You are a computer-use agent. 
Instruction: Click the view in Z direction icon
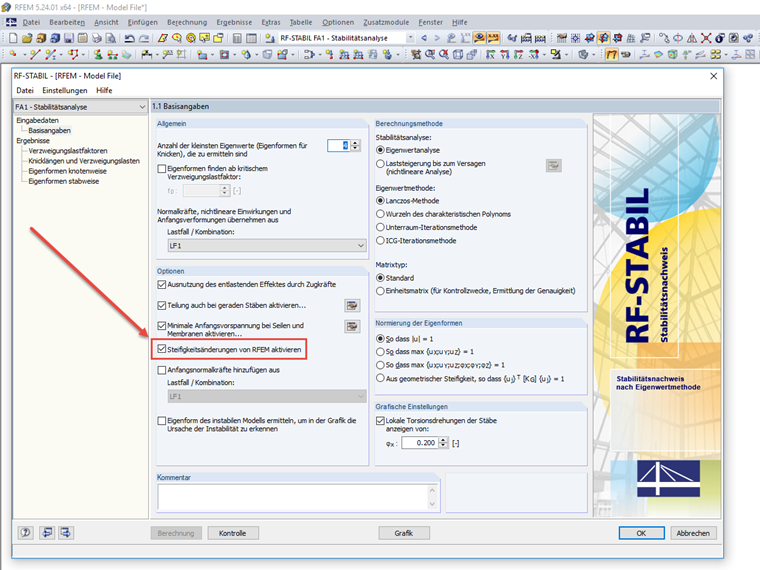(519, 55)
